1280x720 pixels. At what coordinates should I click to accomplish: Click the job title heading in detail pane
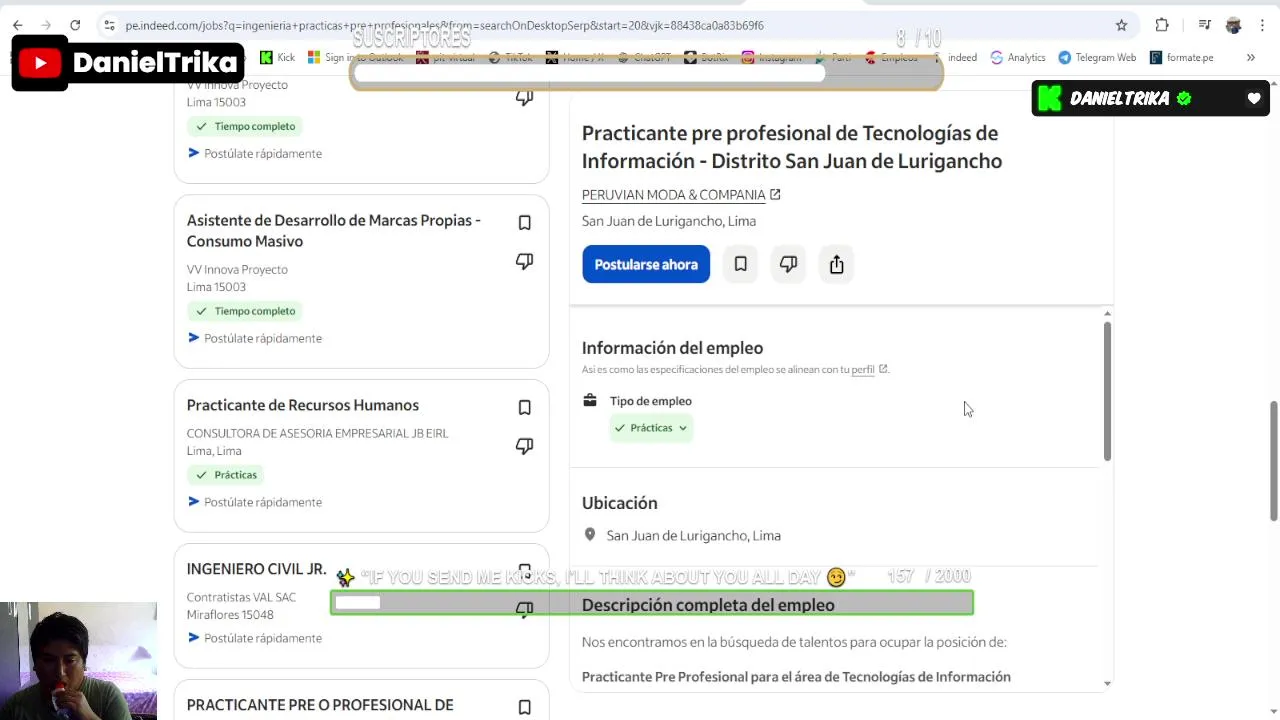(792, 147)
